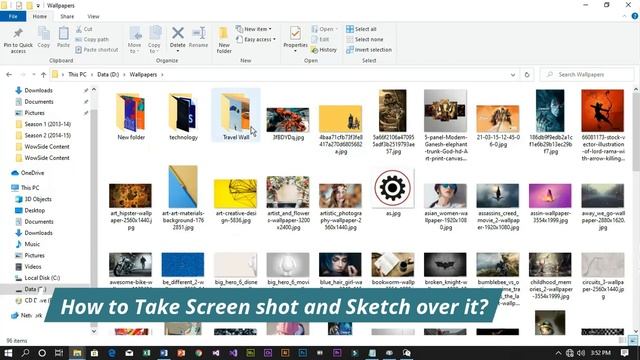Image resolution: width=640 pixels, height=360 pixels.
Task: Switch to the Home tab
Action: 40,17
